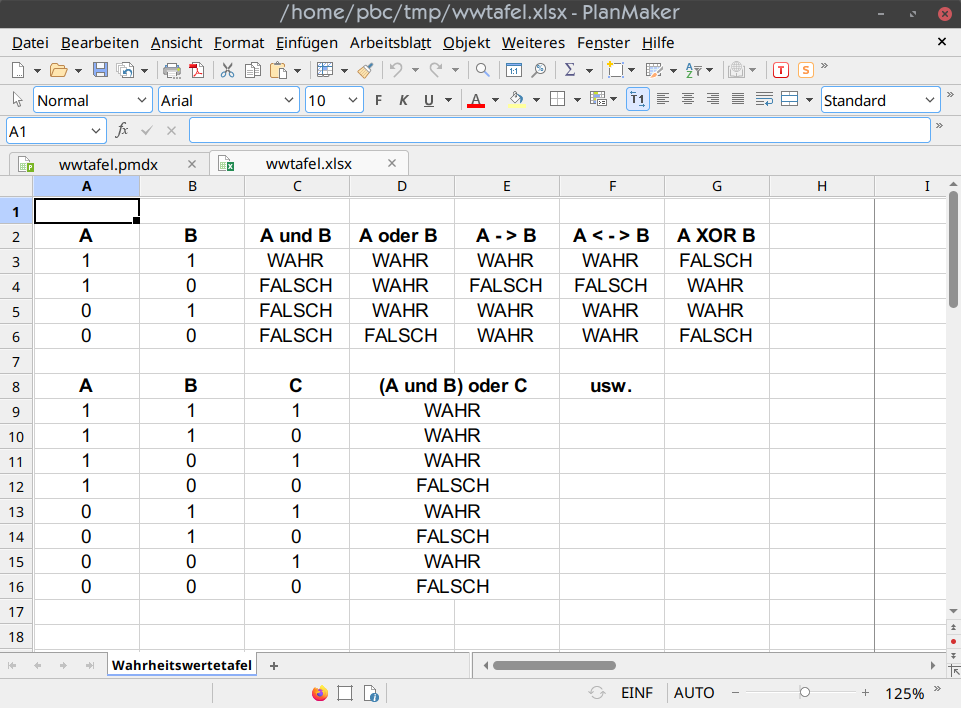Click the AUTO calculation indicator
The height and width of the screenshot is (708, 961).
(694, 693)
